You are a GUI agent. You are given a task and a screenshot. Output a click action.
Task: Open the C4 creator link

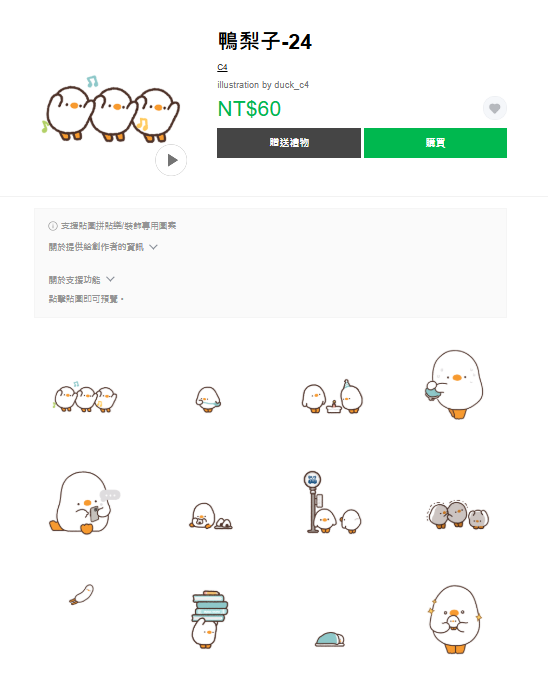pos(222,67)
